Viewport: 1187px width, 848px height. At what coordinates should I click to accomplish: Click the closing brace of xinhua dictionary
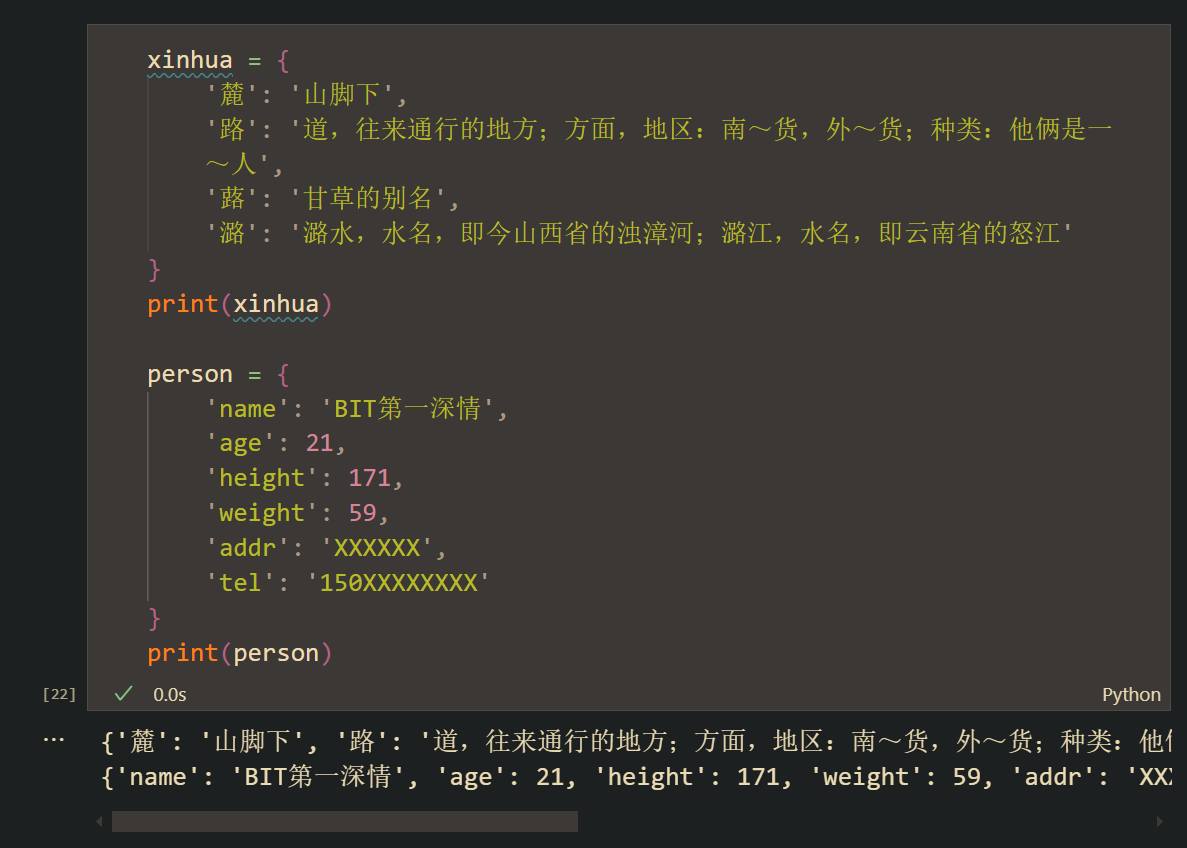coord(152,268)
